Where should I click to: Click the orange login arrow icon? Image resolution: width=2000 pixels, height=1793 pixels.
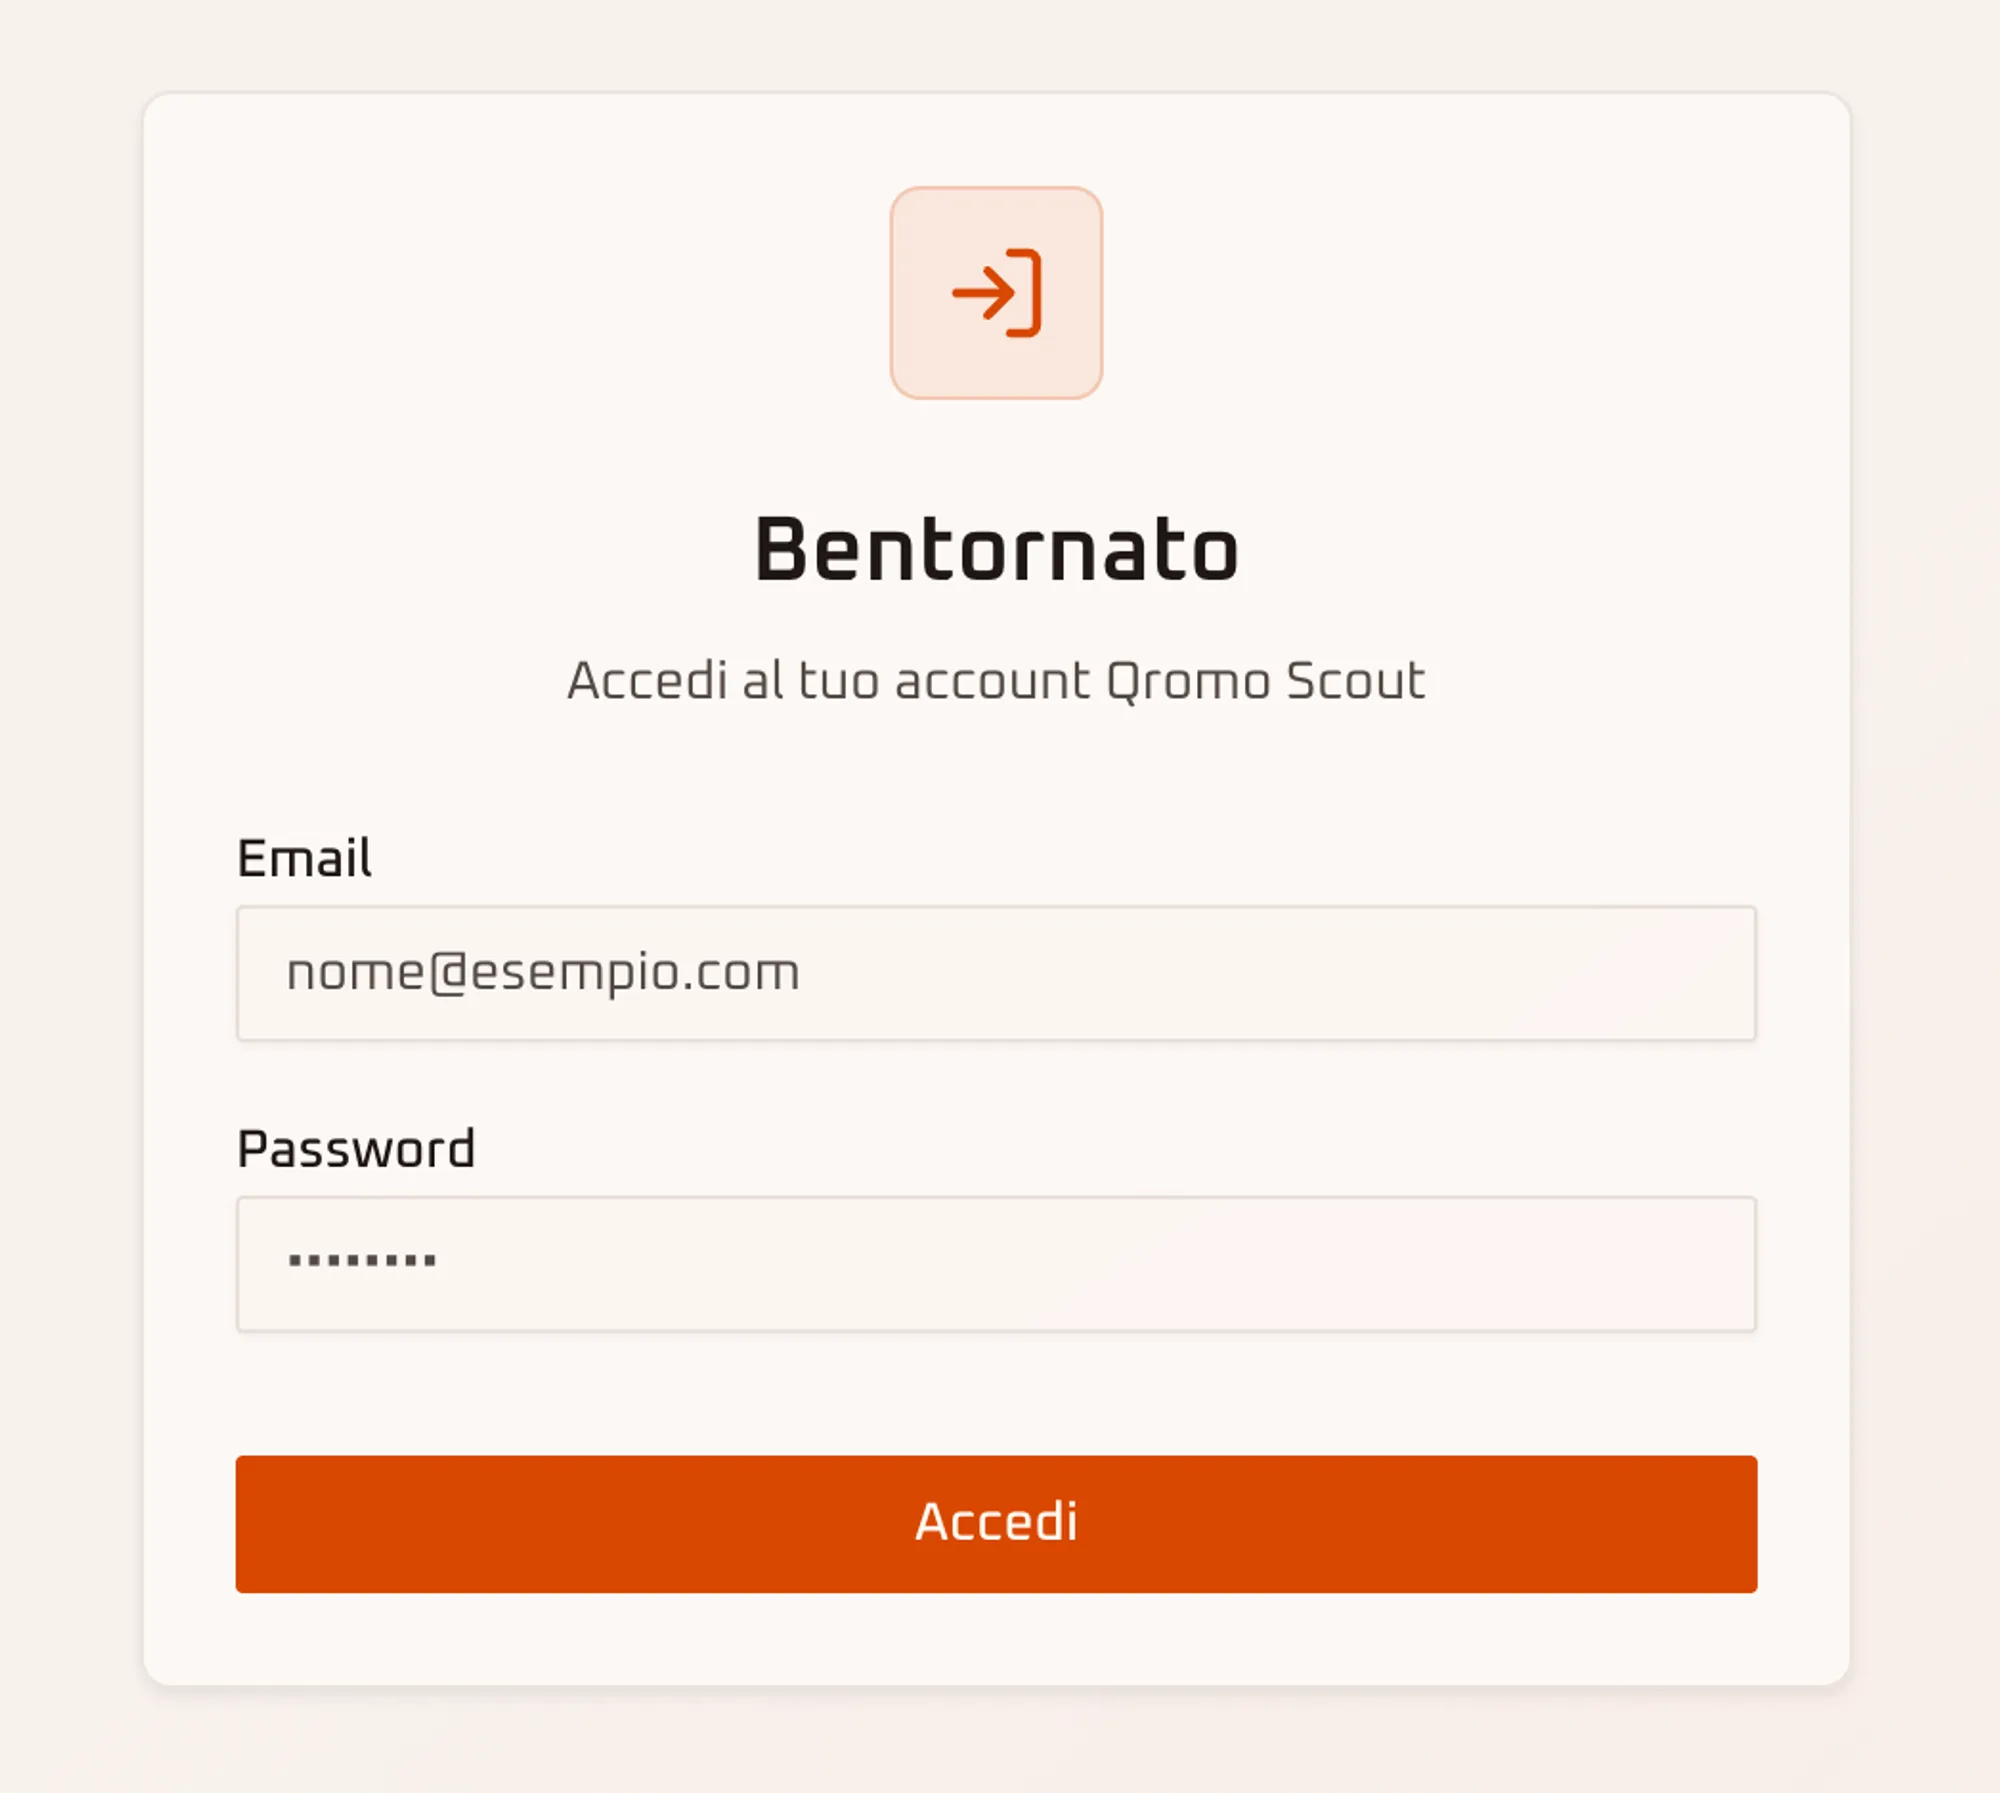point(997,293)
